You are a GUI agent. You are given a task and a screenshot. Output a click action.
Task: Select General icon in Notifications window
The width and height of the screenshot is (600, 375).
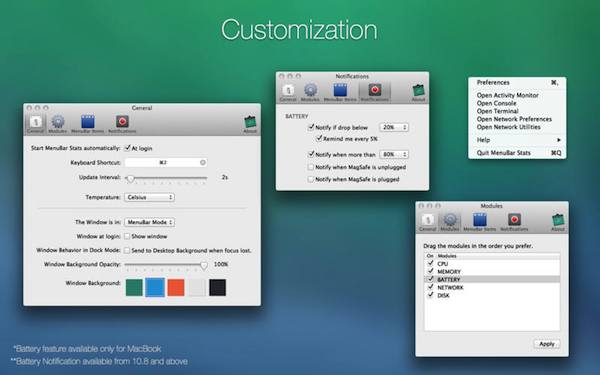click(288, 90)
